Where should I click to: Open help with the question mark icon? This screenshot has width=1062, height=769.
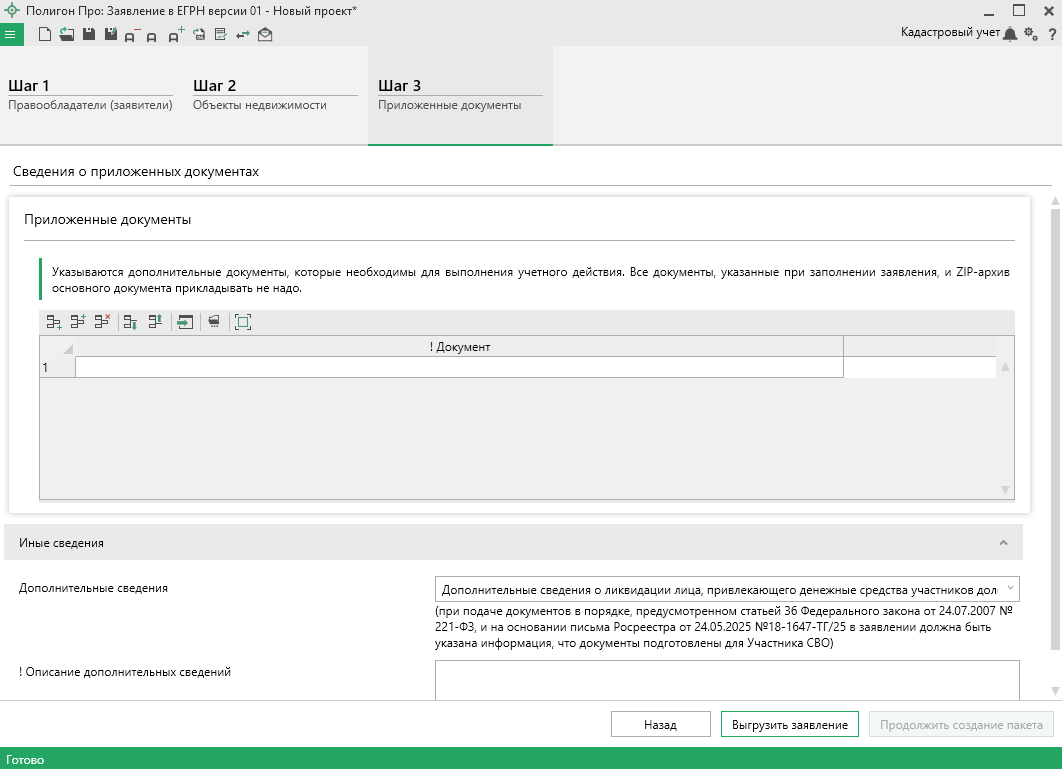tap(1052, 34)
